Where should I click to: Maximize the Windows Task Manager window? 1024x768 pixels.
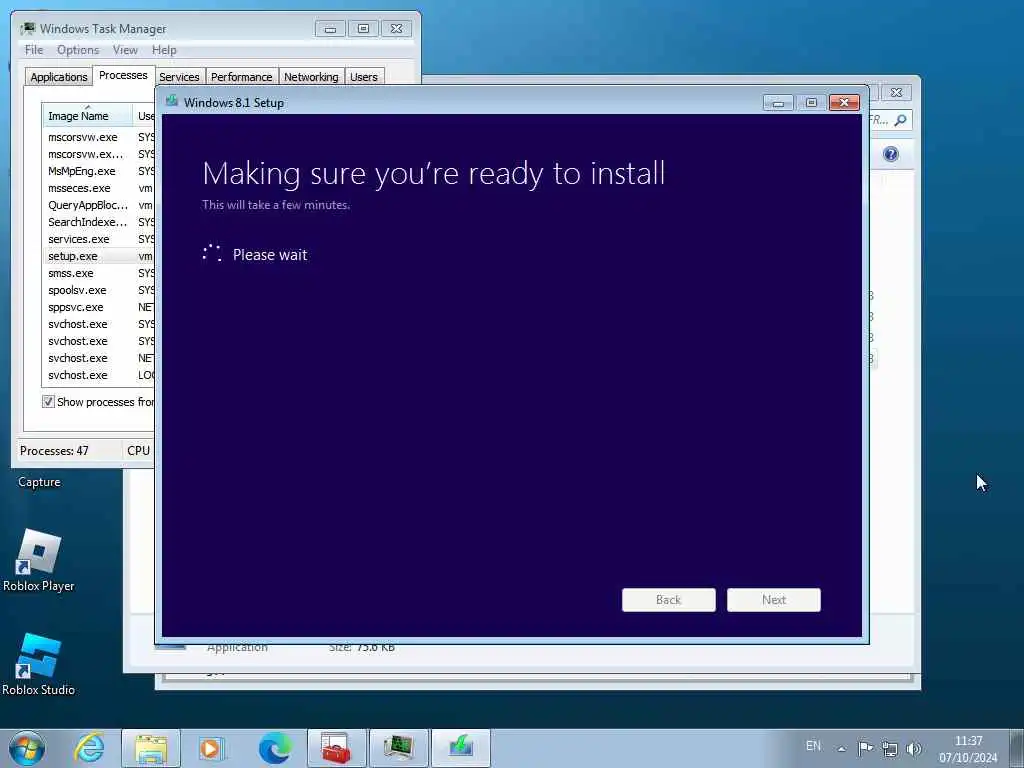tap(363, 29)
